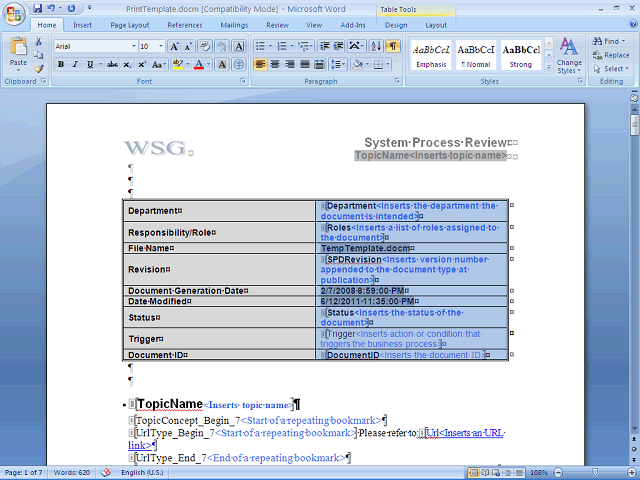Open the References tab

click(x=185, y=25)
